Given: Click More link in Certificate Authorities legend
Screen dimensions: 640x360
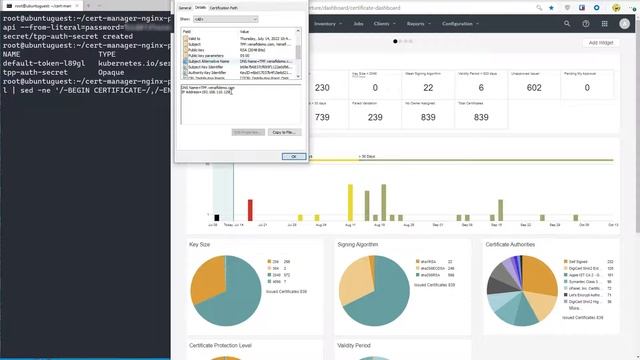Looking at the screenshot, I should coord(575,308).
